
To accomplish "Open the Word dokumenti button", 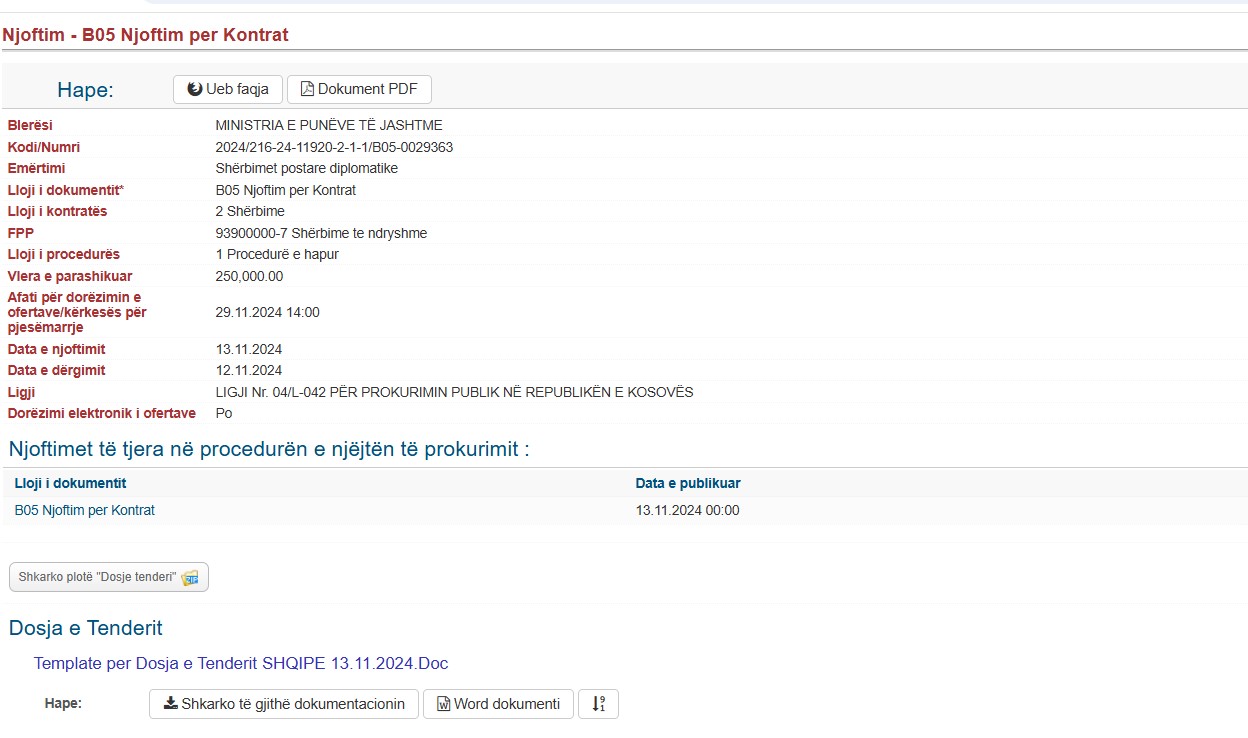I will pyautogui.click(x=498, y=704).
